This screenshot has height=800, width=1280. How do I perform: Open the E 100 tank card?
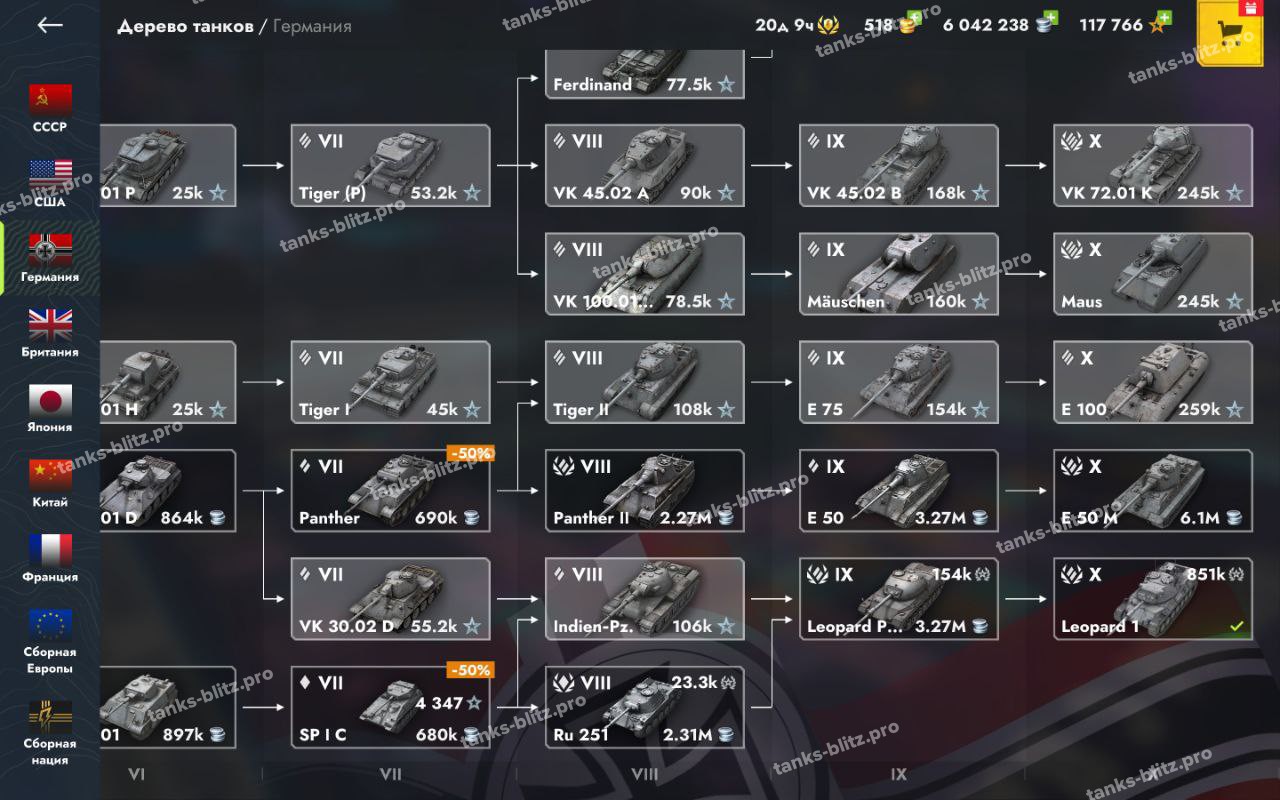coord(1153,382)
